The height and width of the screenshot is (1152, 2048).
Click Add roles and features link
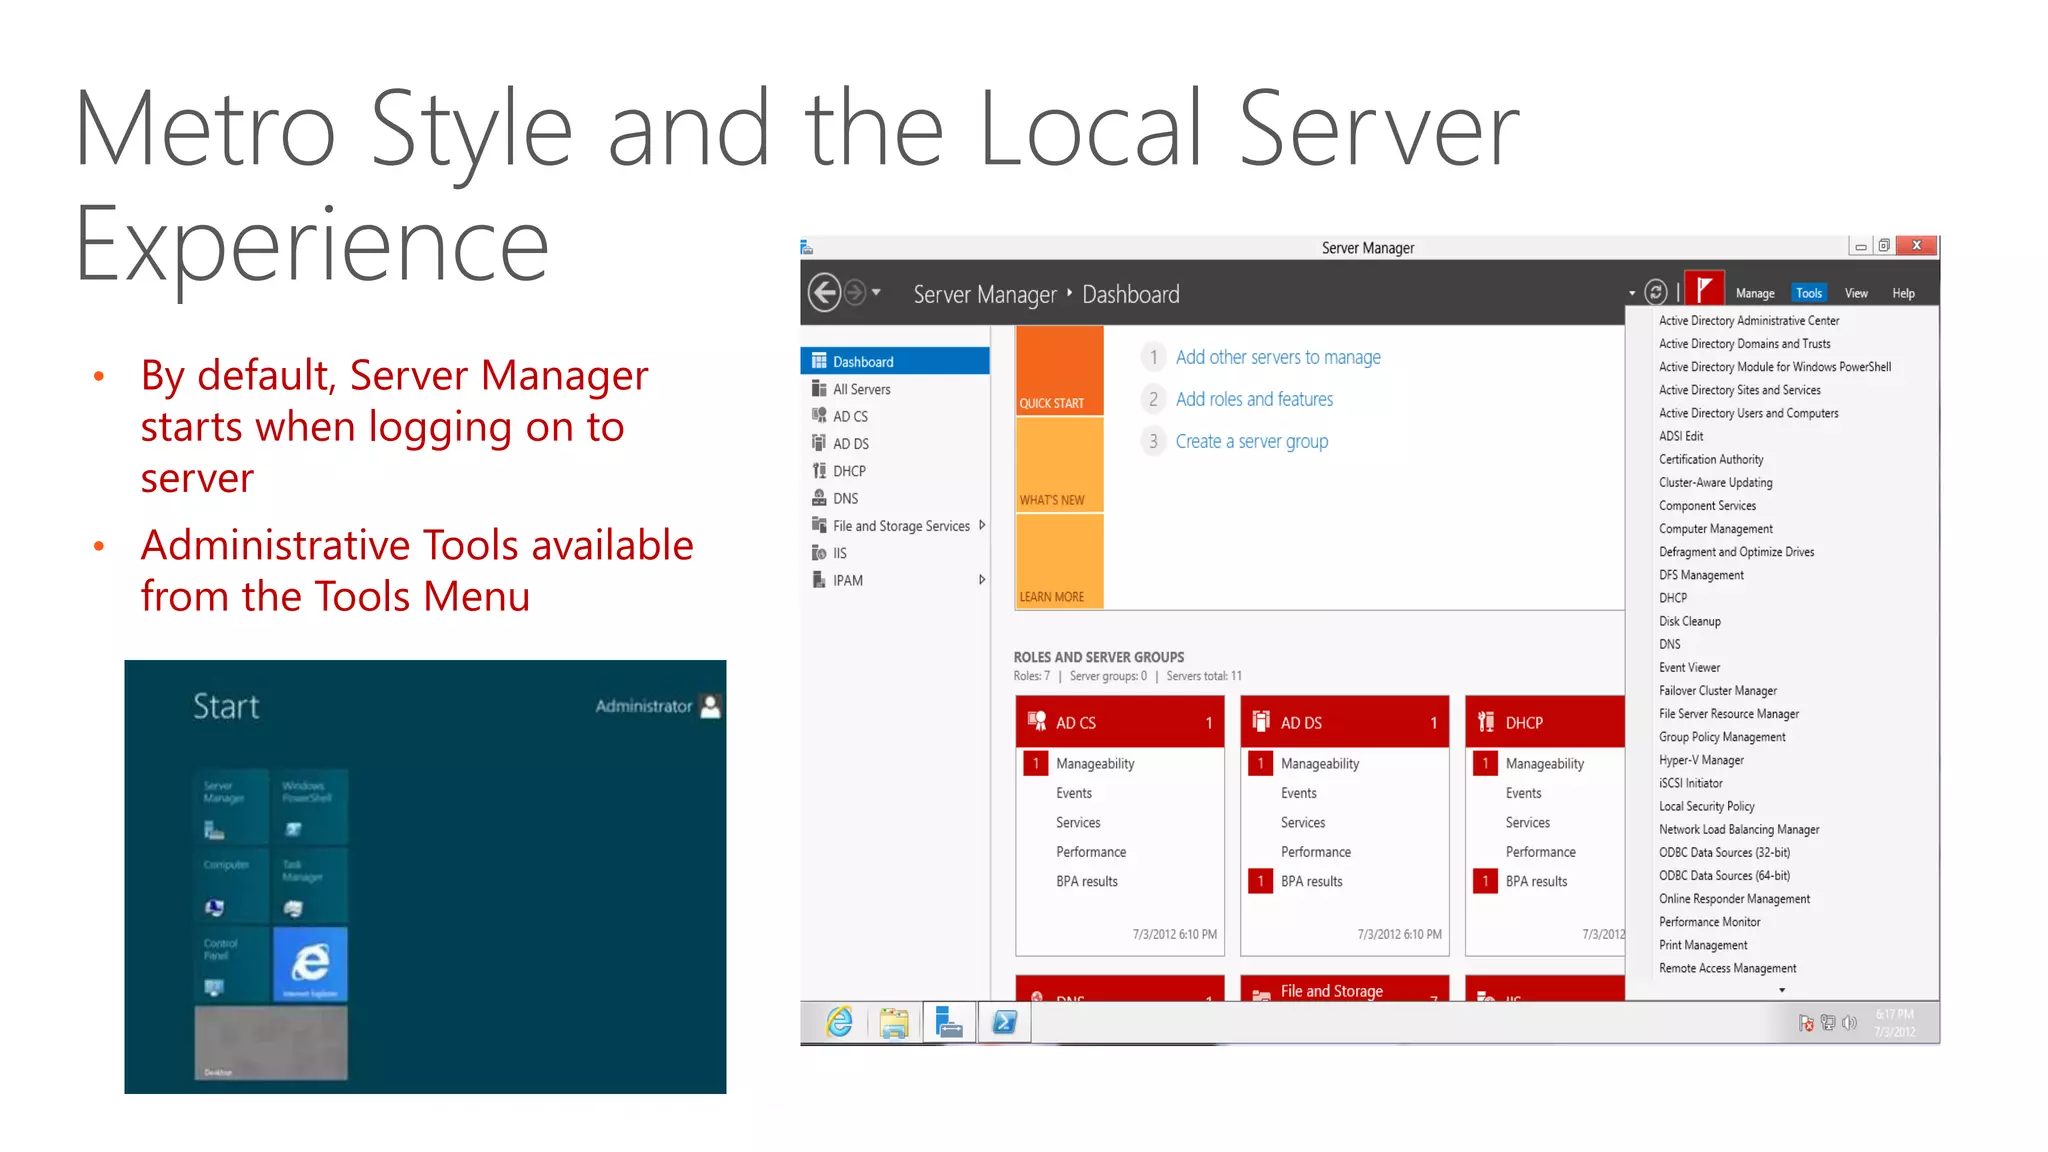(x=1254, y=399)
